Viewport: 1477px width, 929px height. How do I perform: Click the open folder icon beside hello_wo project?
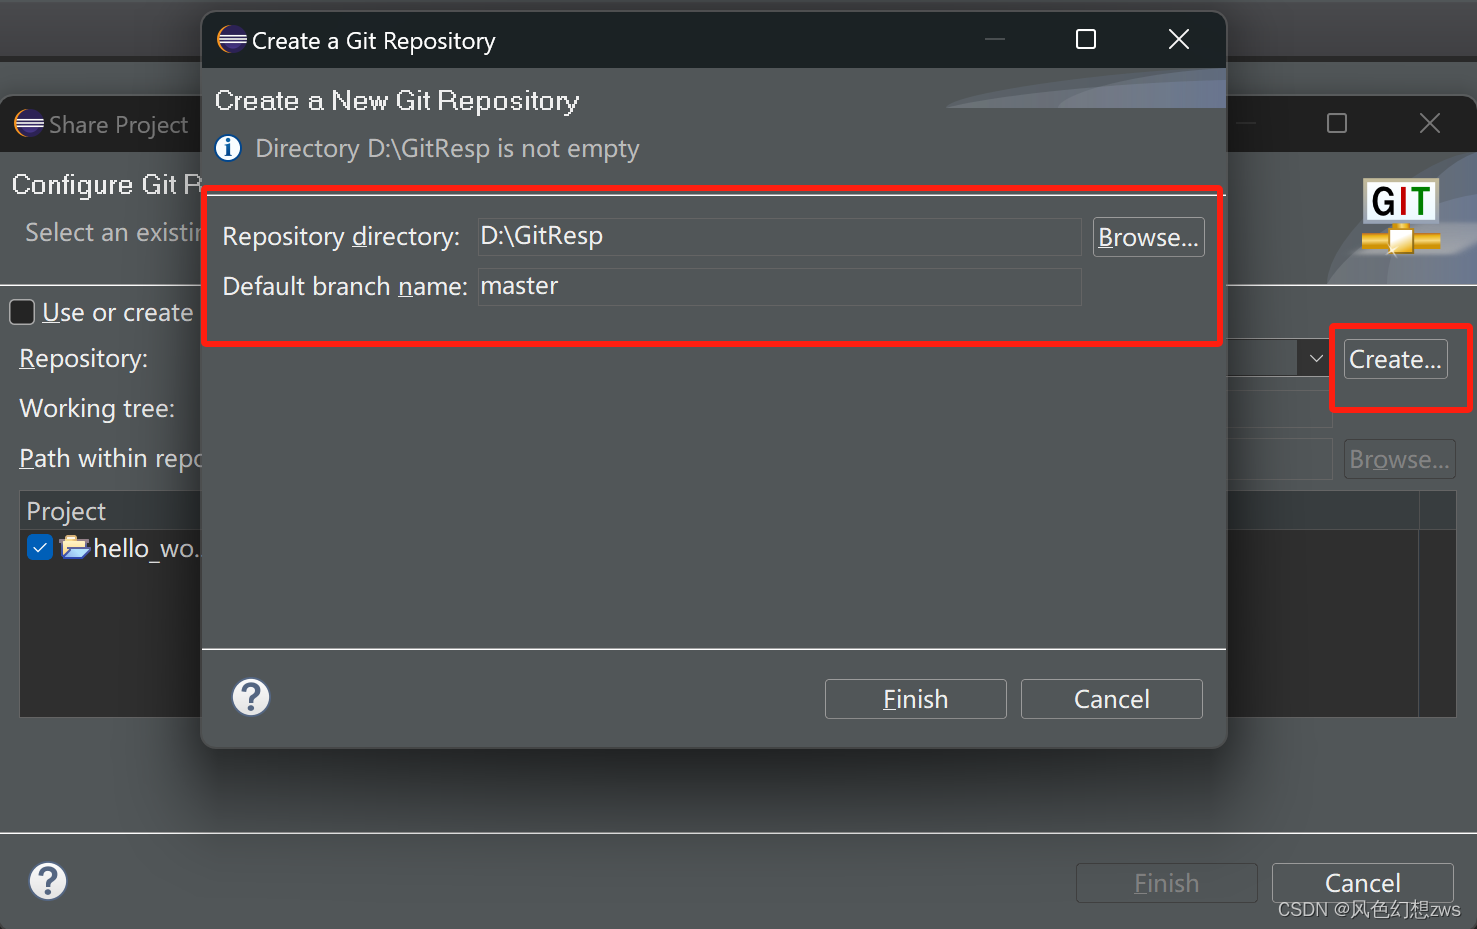[75, 547]
